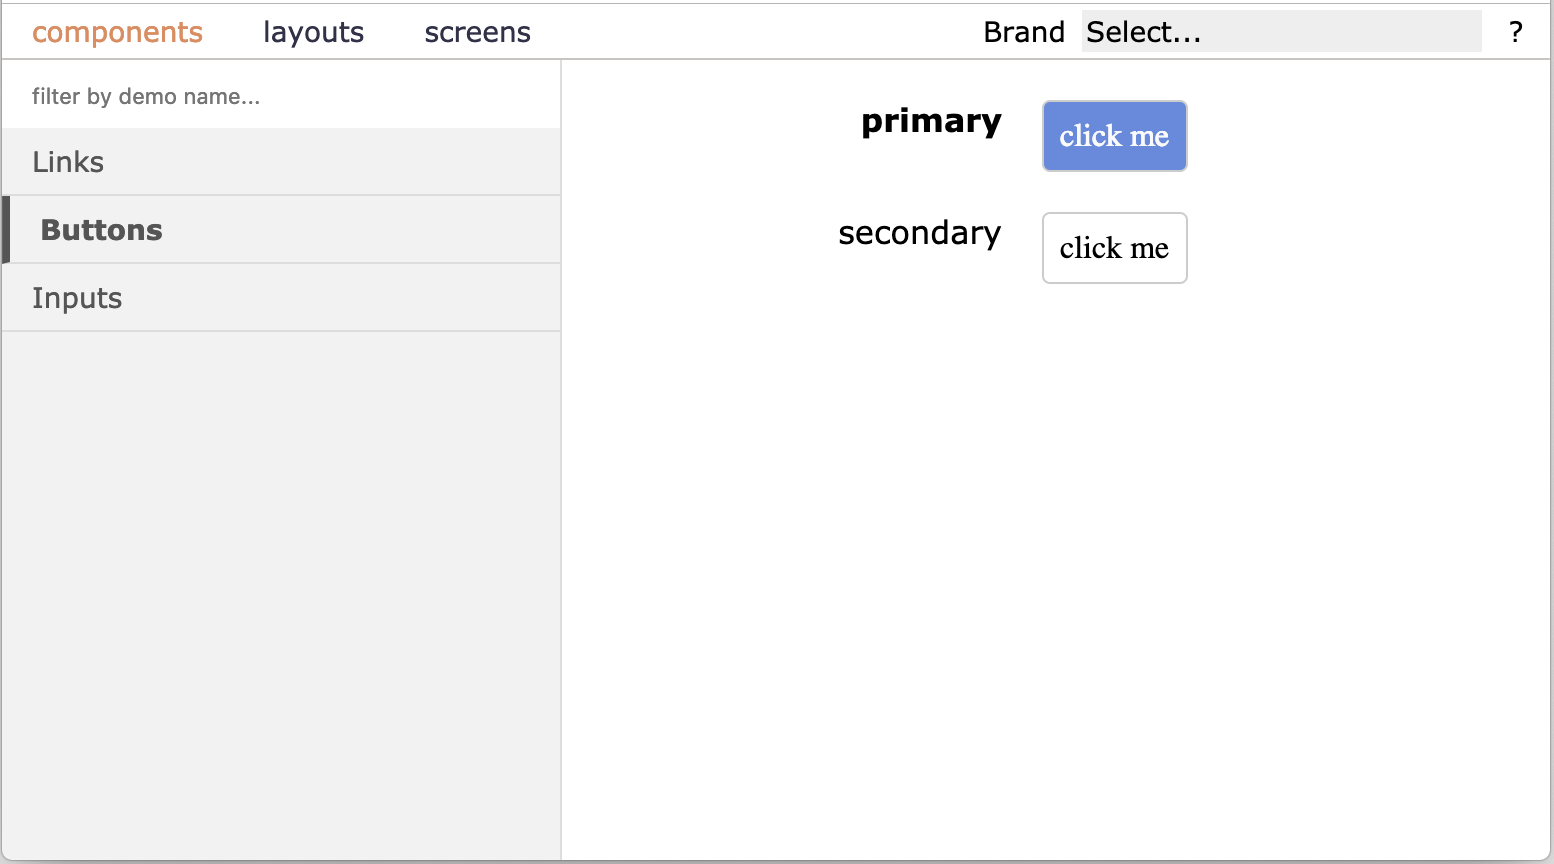Click the filter by demo name field
Viewport: 1554px width, 864px height.
tap(280, 96)
